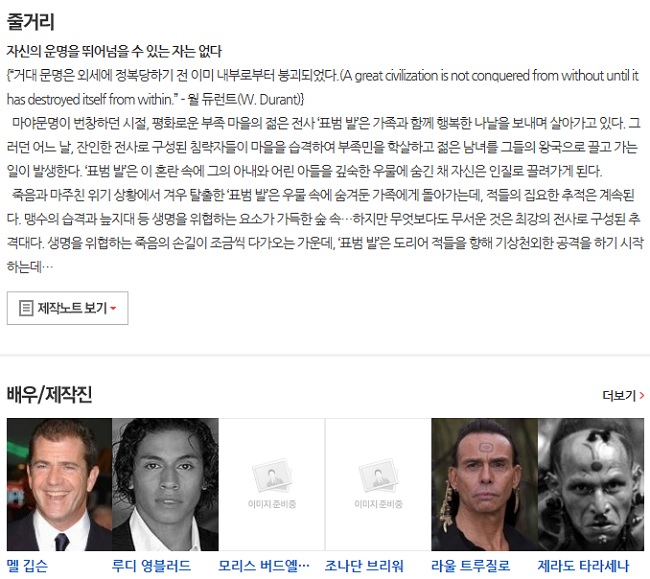The image size is (650, 579).
Task: Click the 제라도 타라세나 name link
Action: (x=583, y=566)
